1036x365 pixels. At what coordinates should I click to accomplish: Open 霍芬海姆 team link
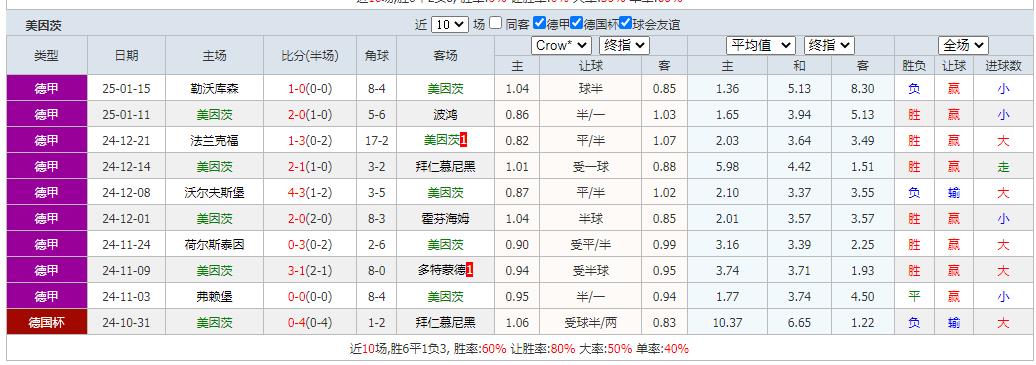tap(445, 219)
